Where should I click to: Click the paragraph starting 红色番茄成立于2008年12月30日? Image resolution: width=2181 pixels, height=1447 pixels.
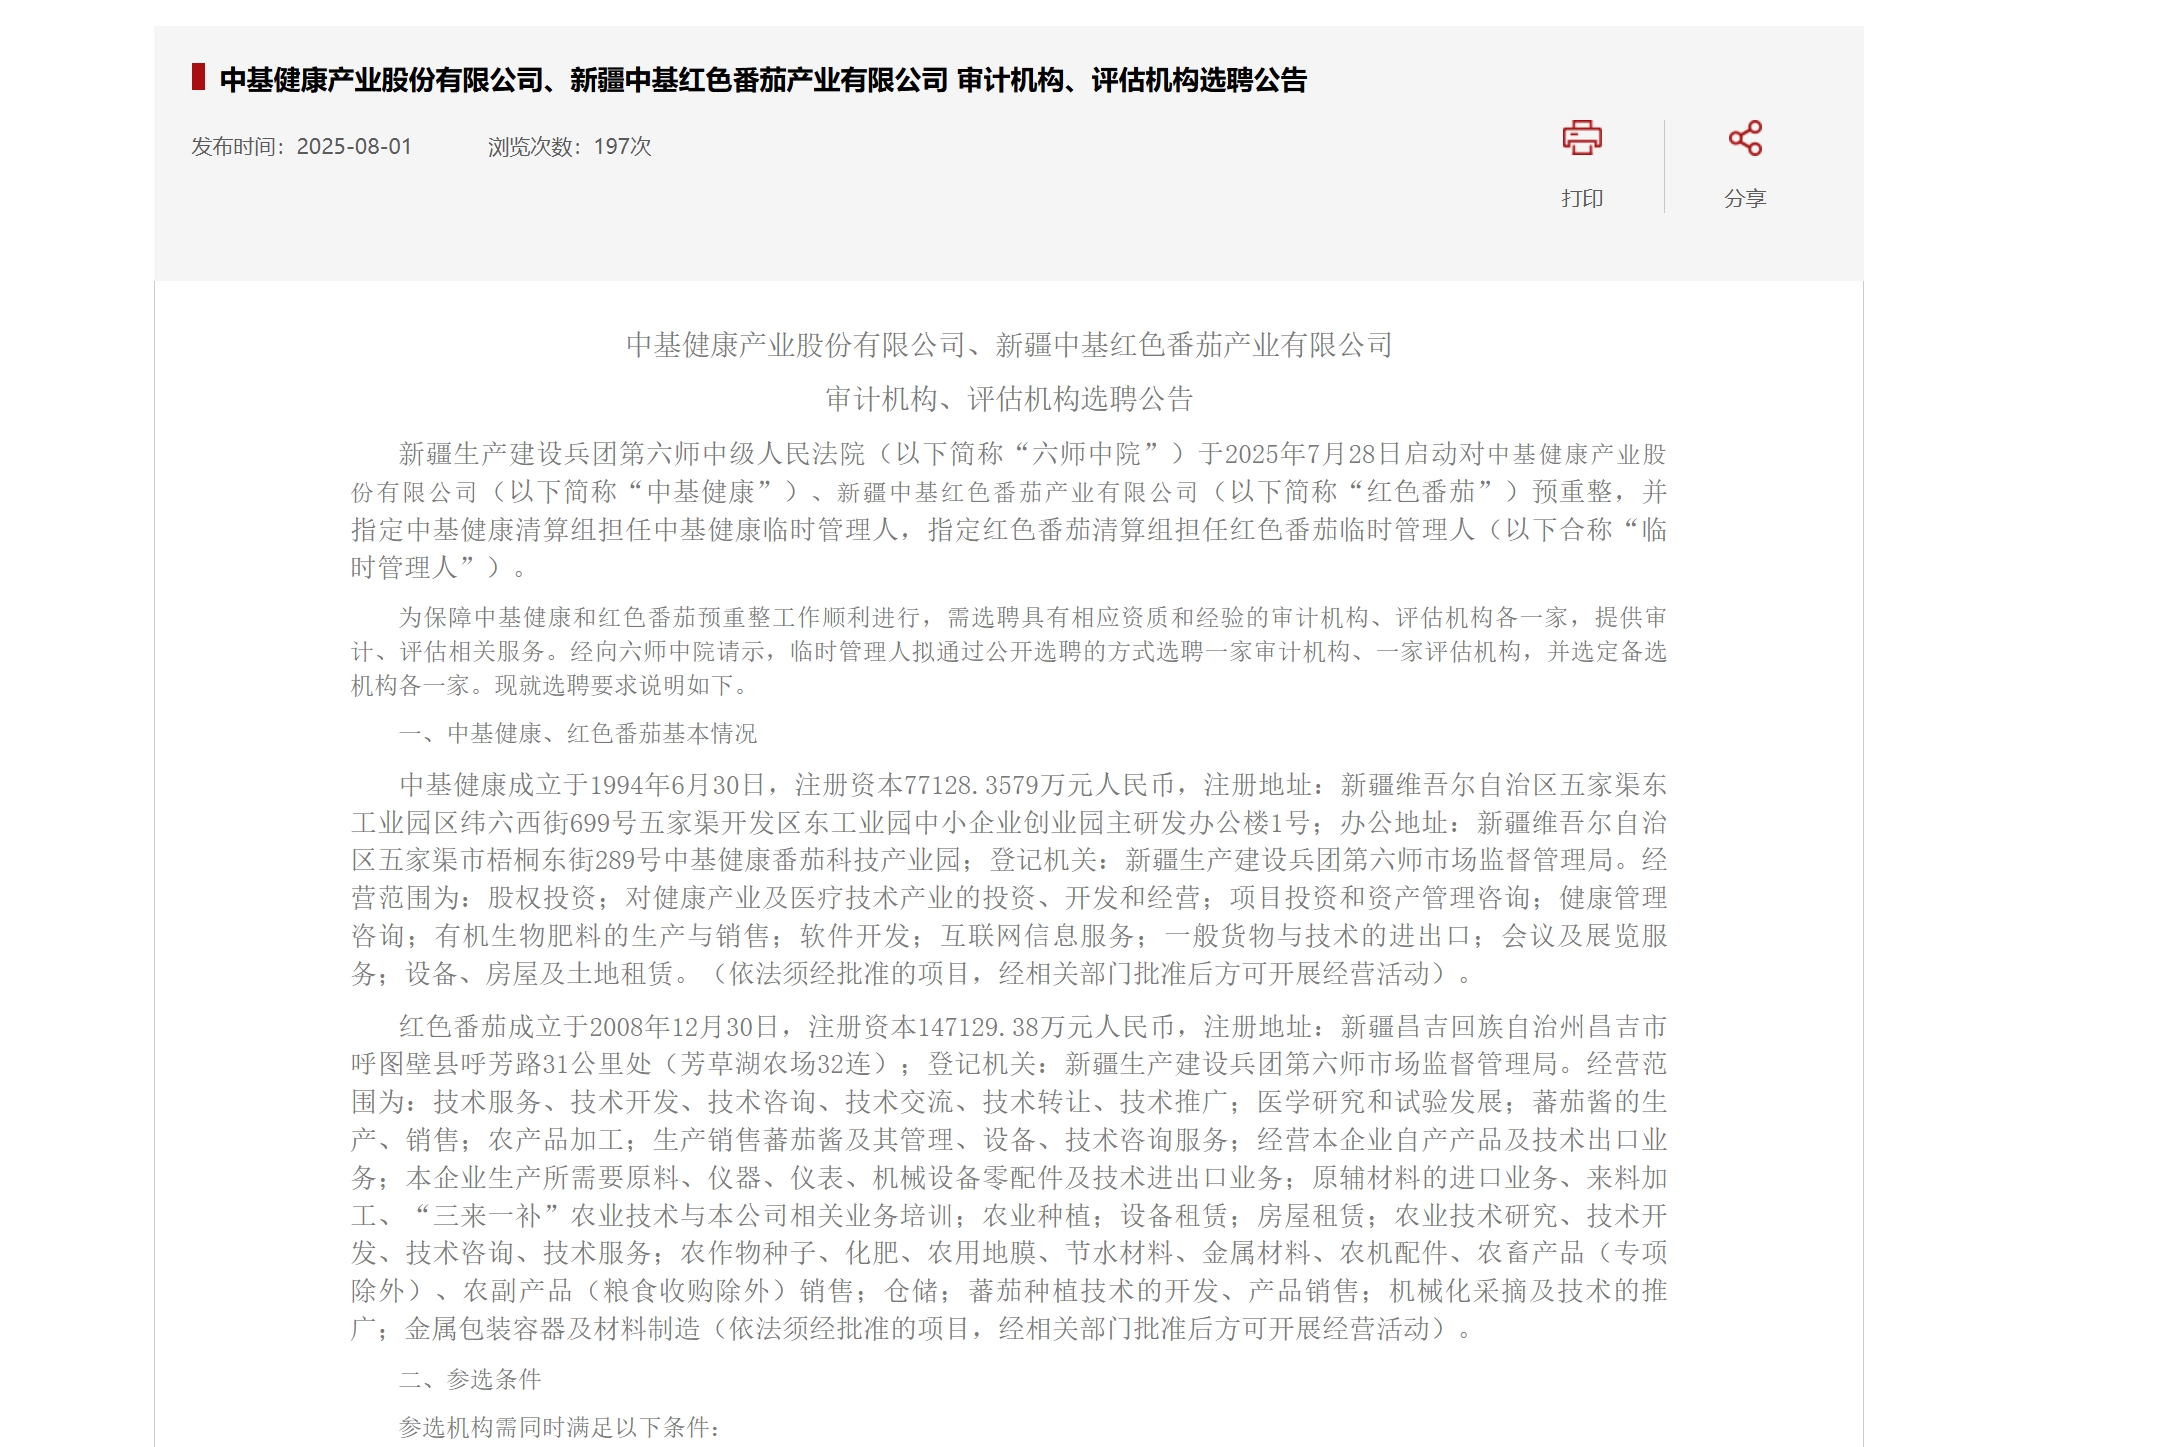1009,1177
